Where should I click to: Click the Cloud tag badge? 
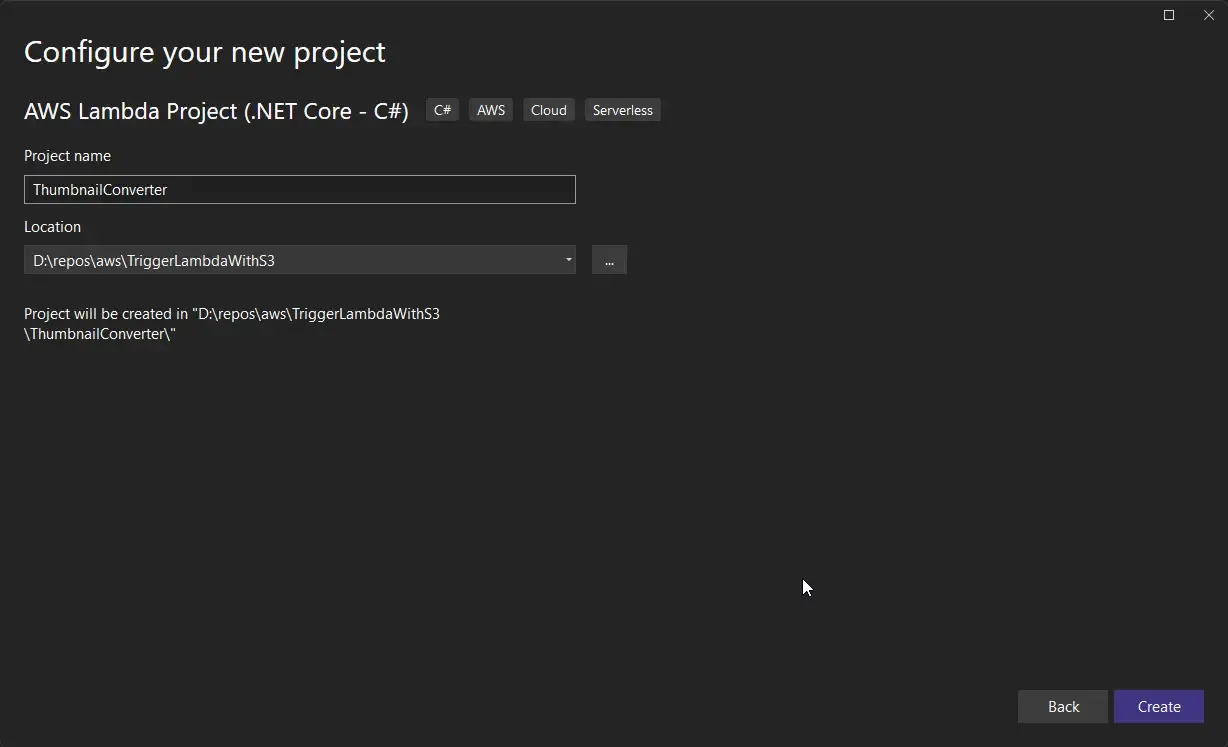[548, 110]
